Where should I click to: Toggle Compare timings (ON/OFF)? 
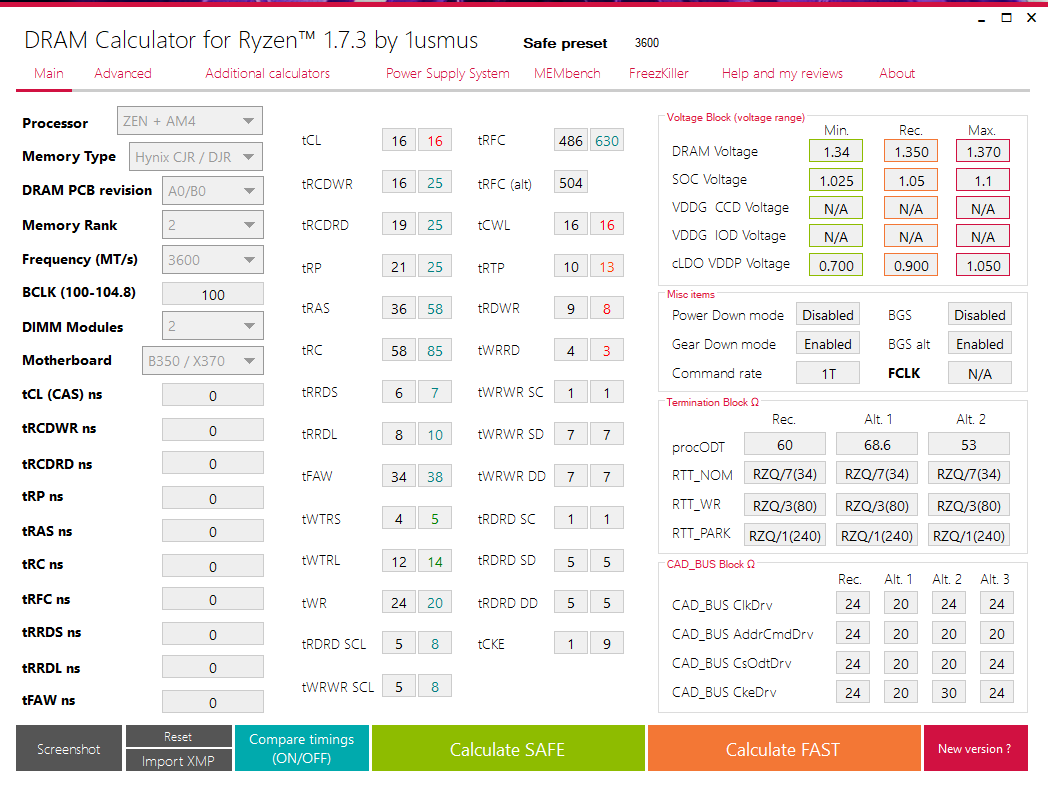click(x=301, y=748)
